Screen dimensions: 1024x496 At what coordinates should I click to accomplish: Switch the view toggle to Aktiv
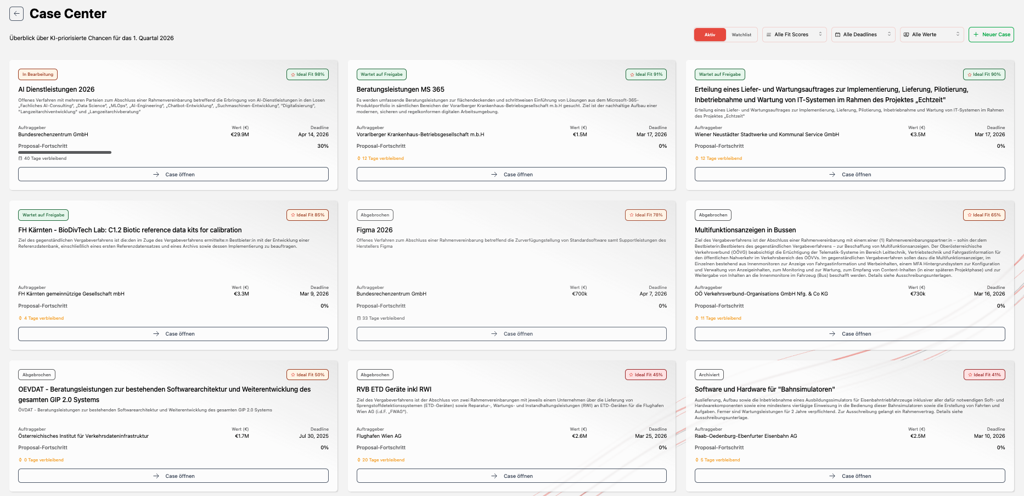coord(710,34)
